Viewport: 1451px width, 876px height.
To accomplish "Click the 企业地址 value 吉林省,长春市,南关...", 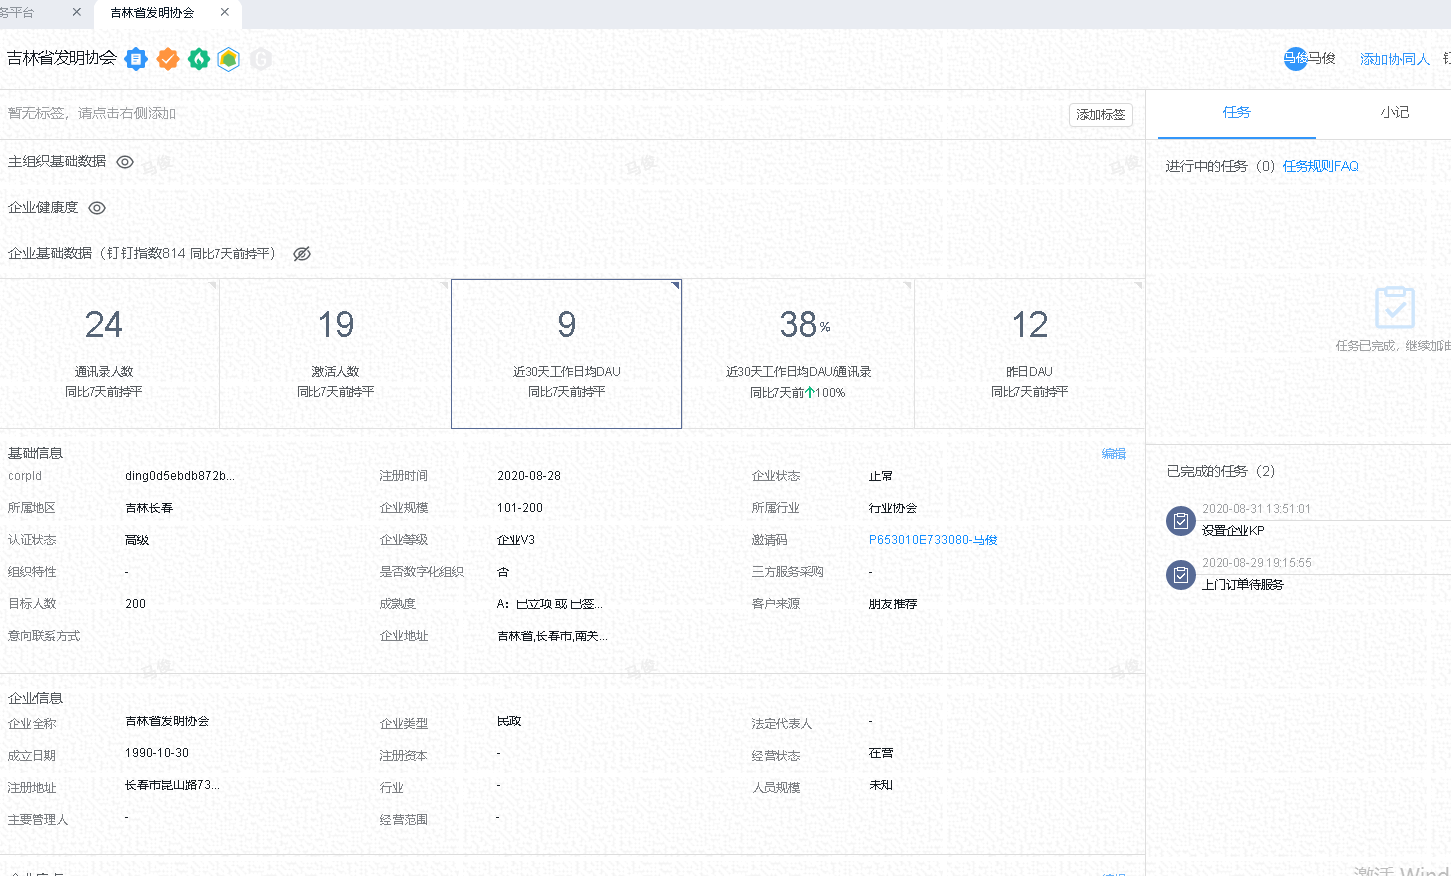I will pyautogui.click(x=552, y=636).
